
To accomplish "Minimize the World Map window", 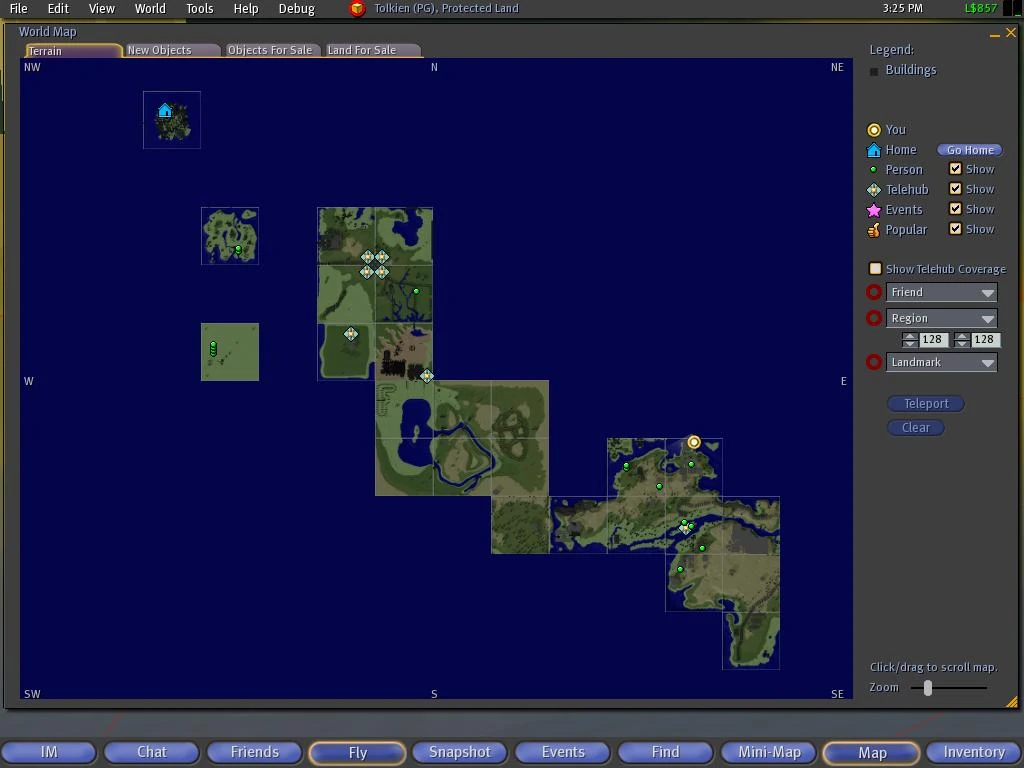I will 995,33.
